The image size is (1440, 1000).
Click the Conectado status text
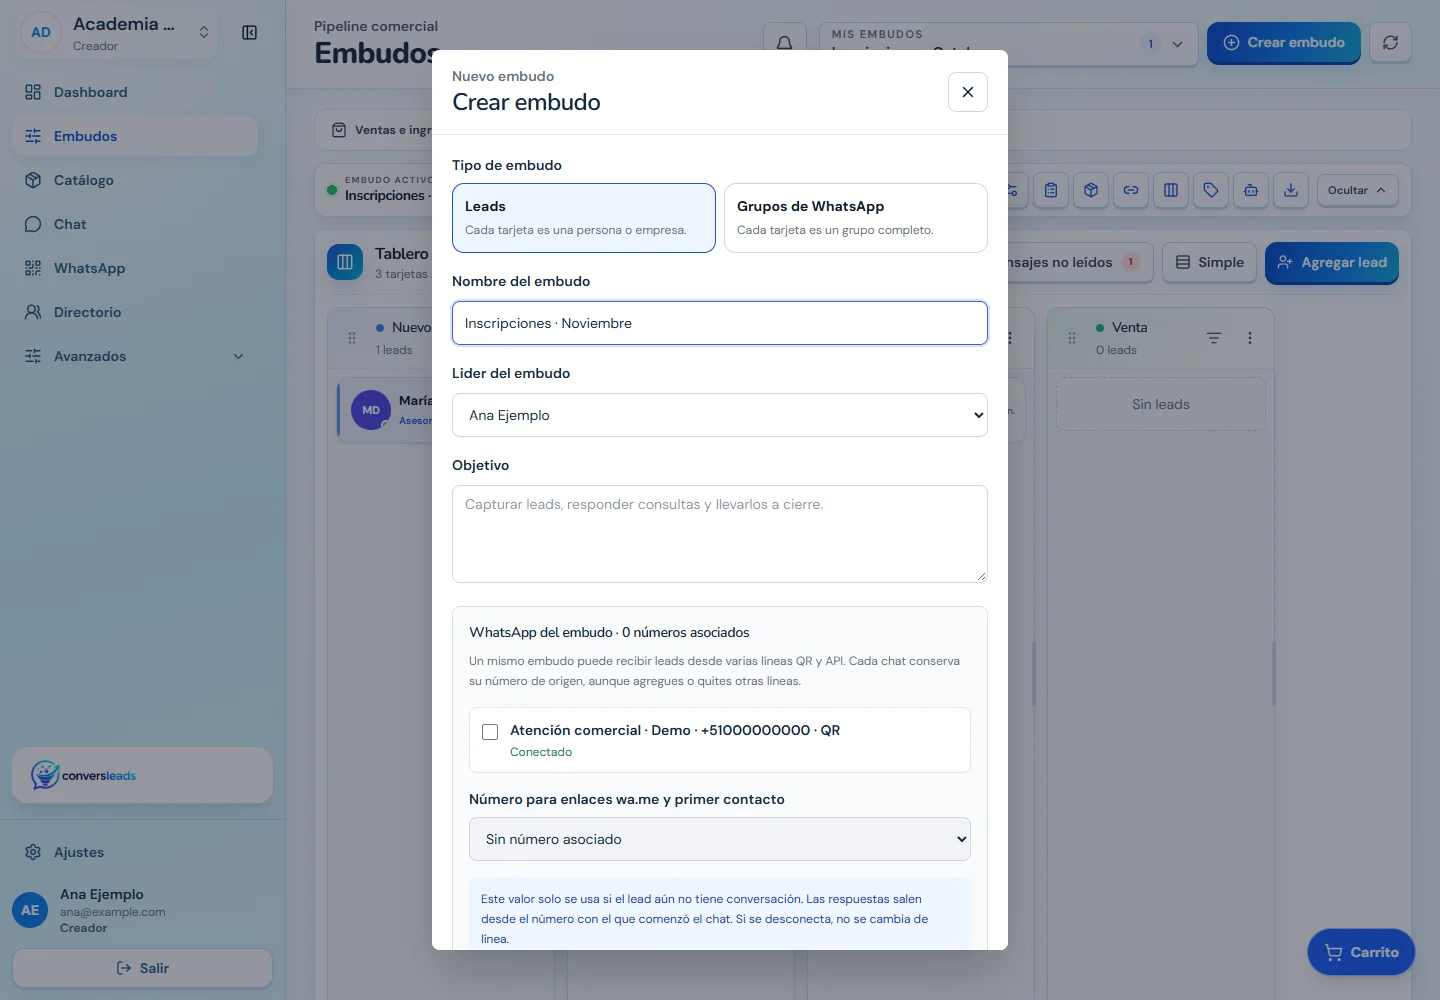pos(541,752)
